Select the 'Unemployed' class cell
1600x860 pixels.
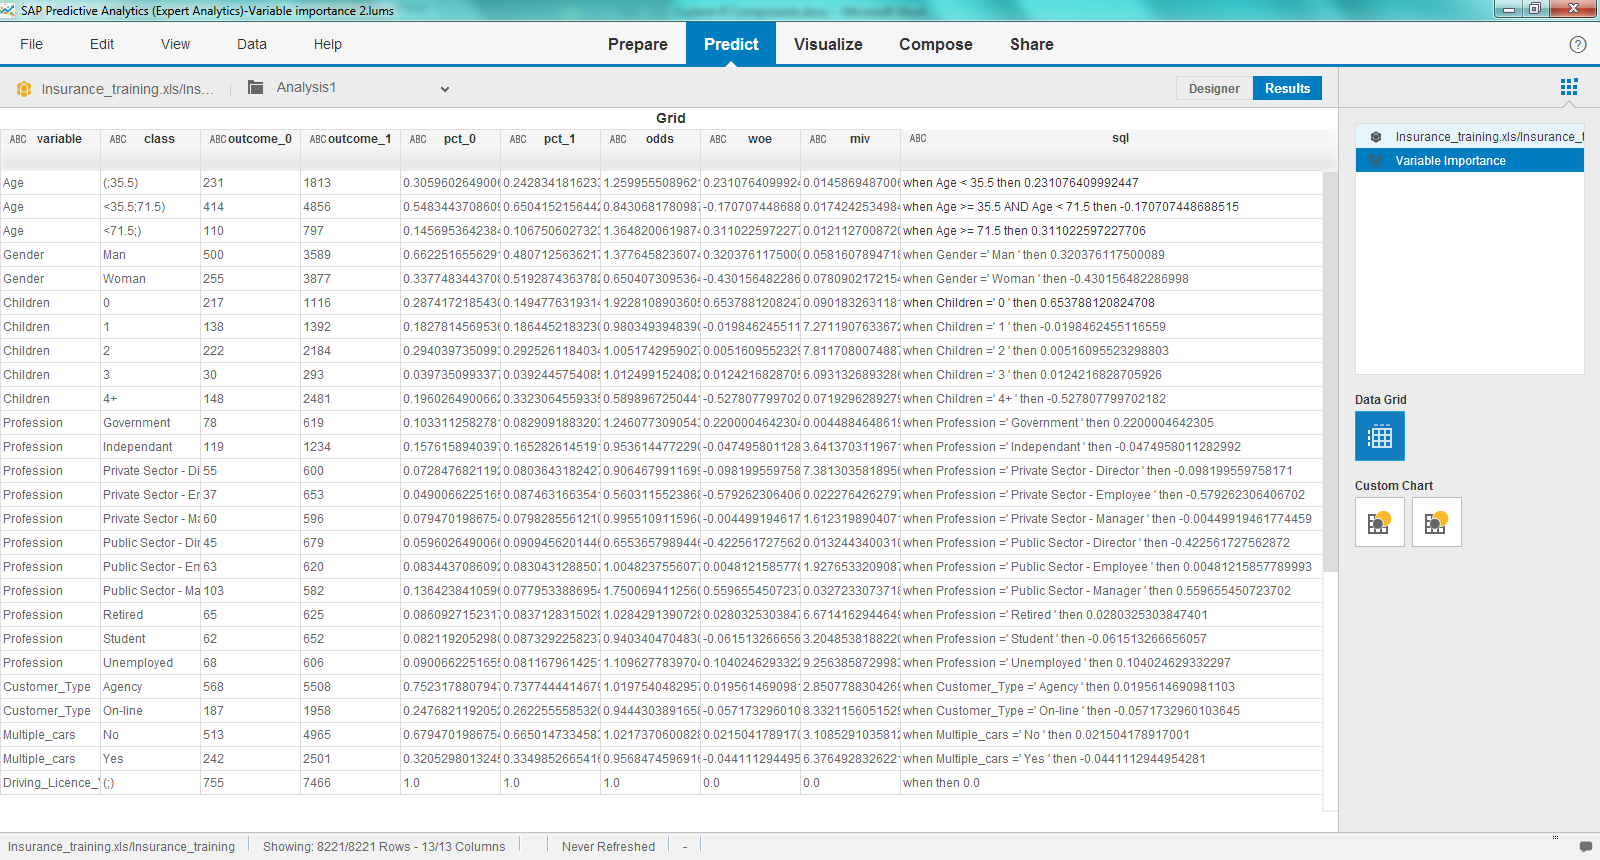pos(150,663)
